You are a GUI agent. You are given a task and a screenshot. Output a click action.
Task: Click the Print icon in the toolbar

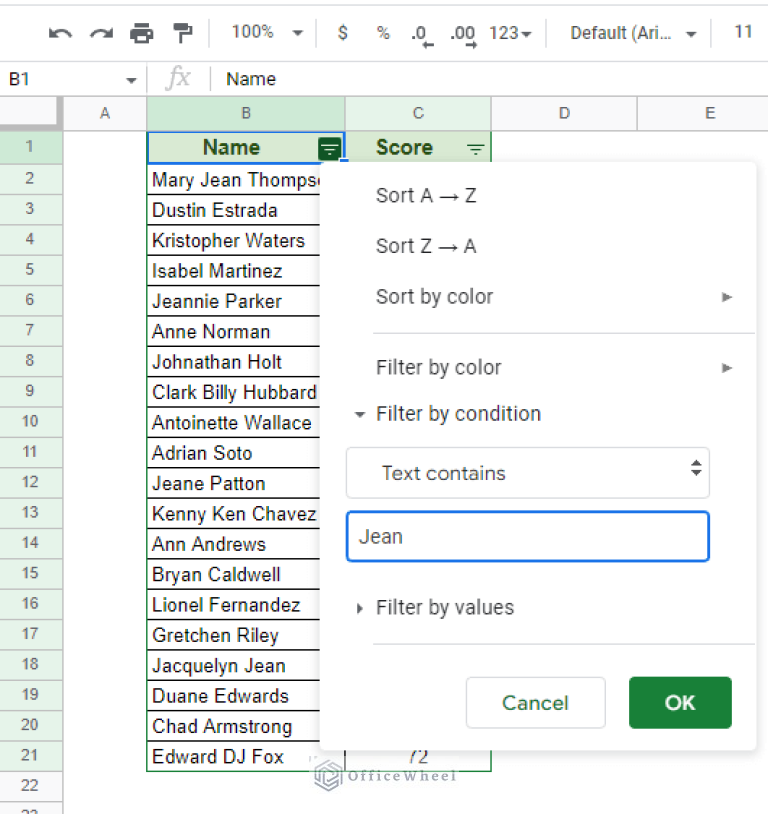click(x=141, y=32)
